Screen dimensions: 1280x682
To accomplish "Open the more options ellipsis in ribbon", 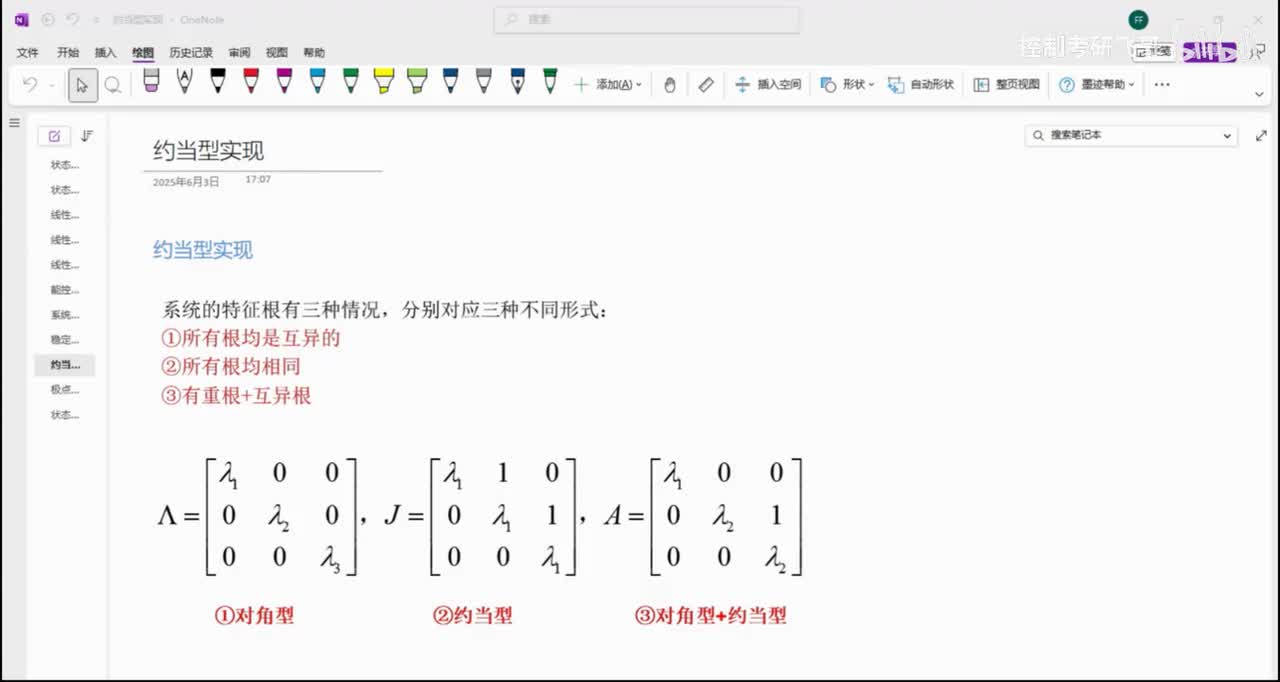I will point(1162,85).
